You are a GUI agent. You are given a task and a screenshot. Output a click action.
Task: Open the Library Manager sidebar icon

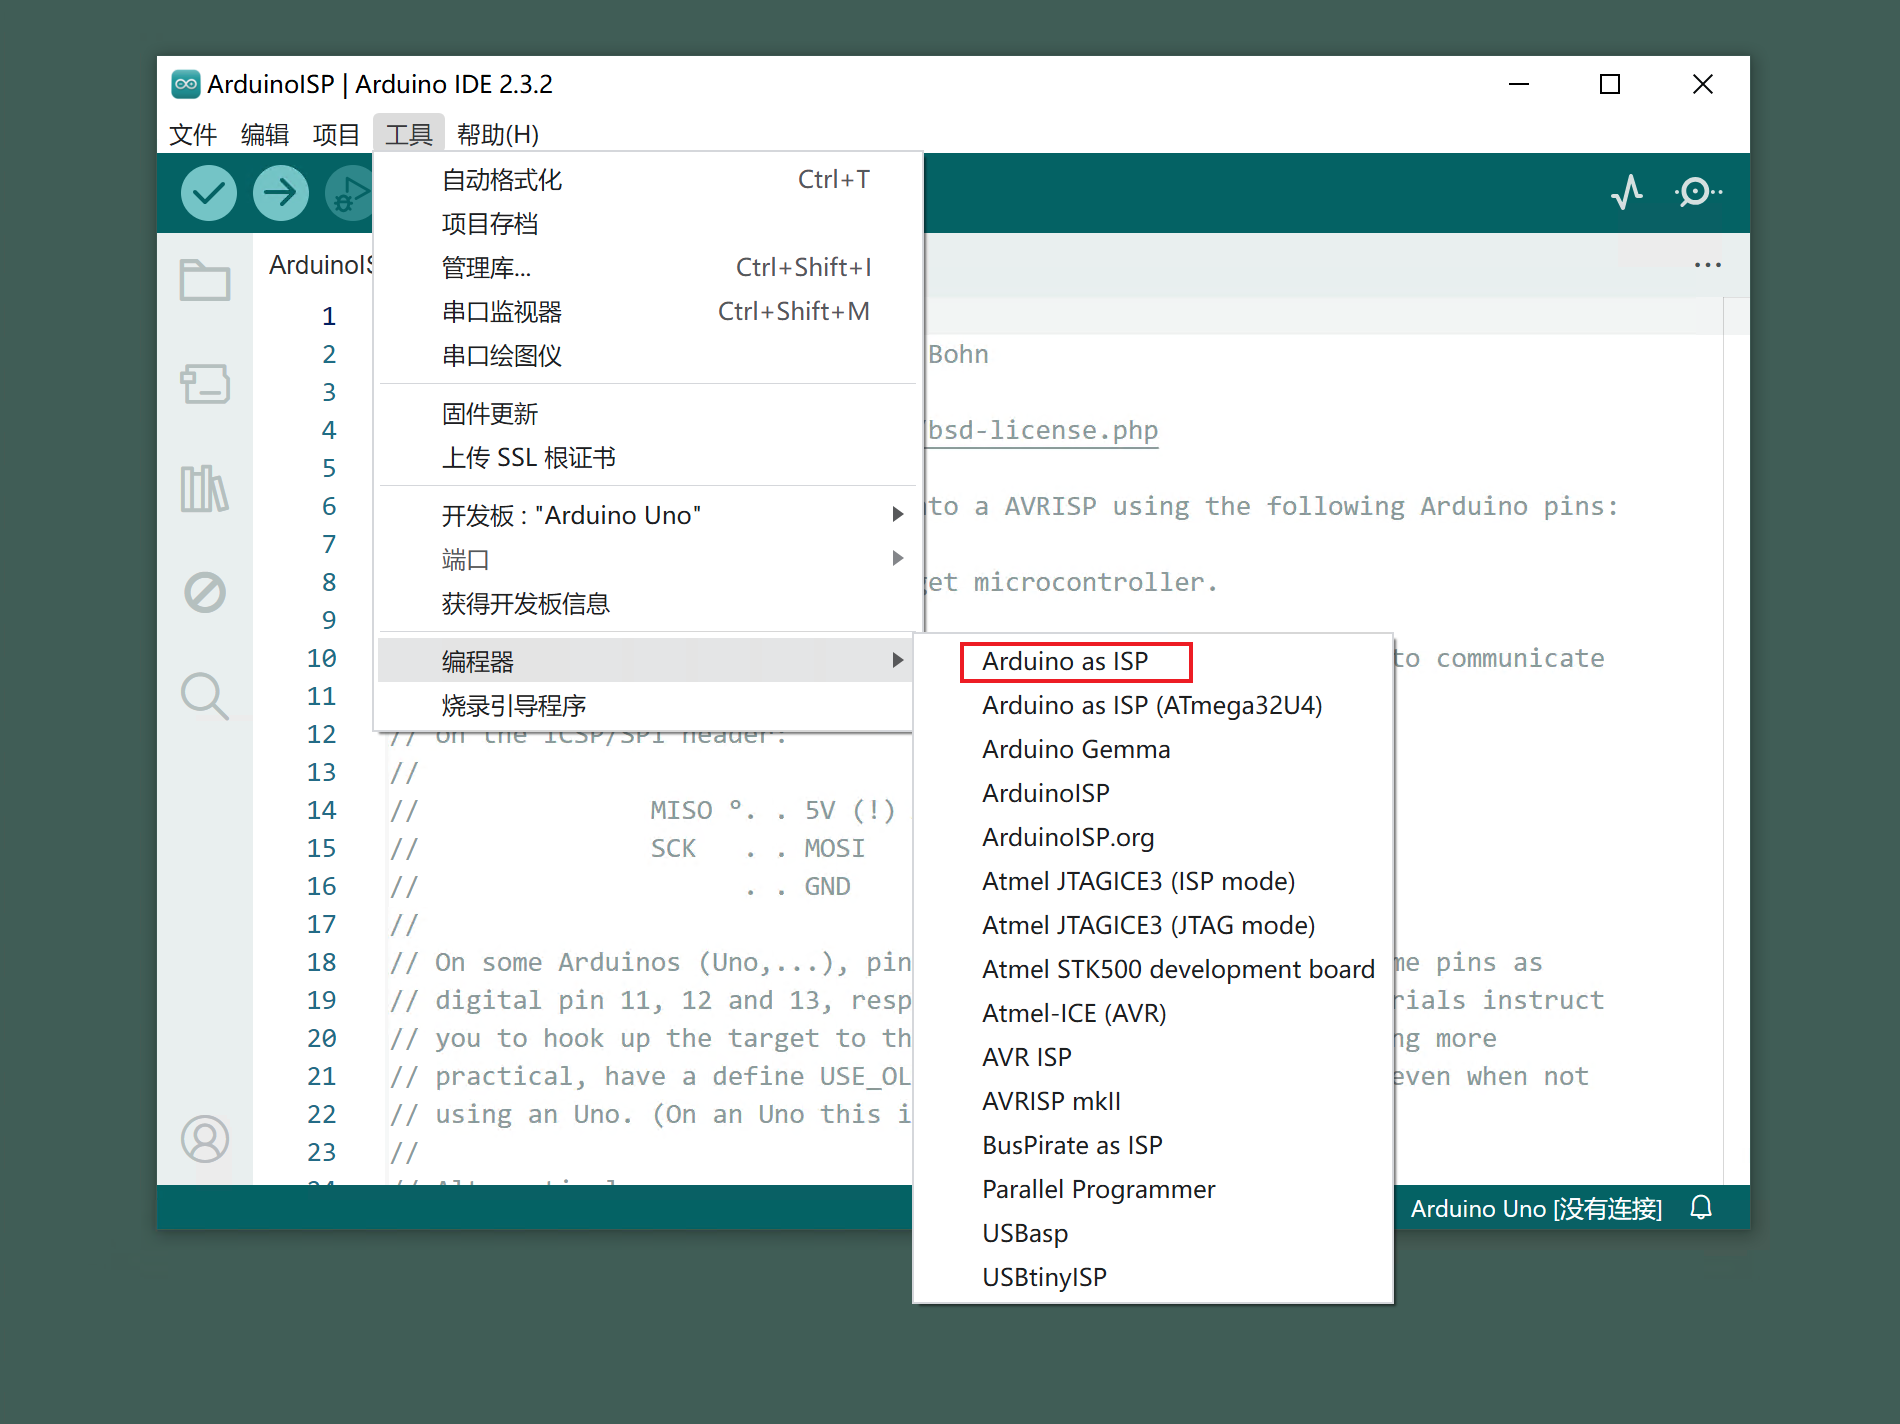(x=205, y=489)
